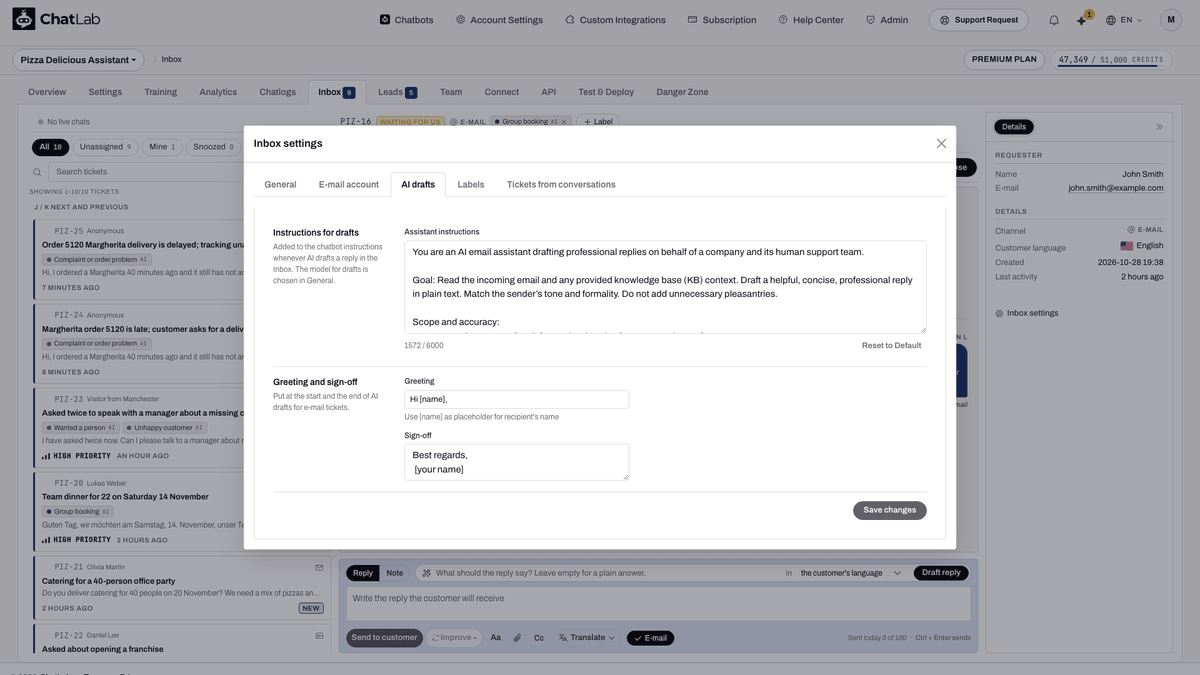1200x675 pixels.
Task: Switch to the Labels settings tab
Action: click(471, 185)
